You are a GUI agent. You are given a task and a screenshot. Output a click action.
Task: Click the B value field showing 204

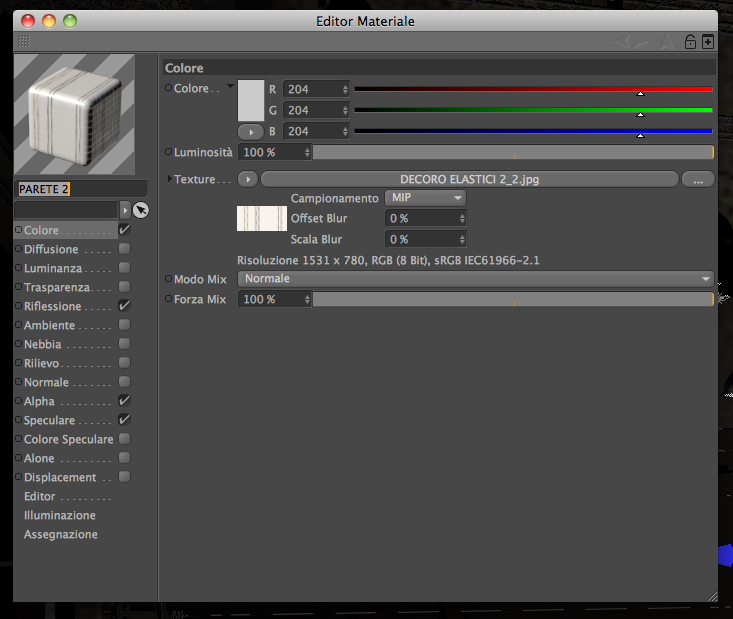click(316, 131)
